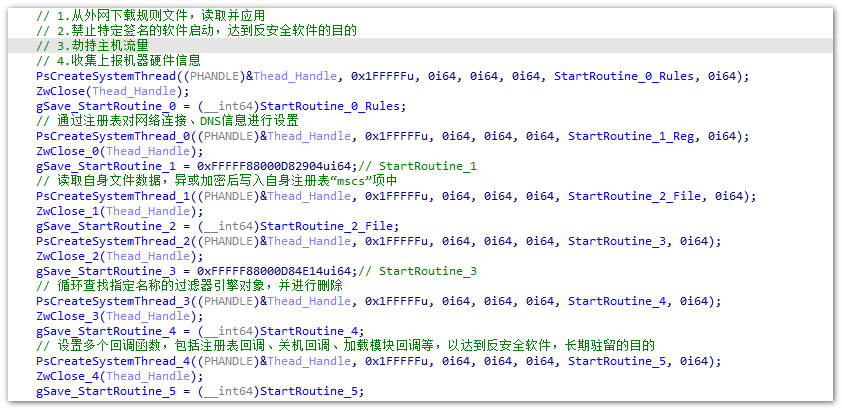842x410 pixels.
Task: Click the ZwClose_0 function name
Action: (66, 151)
